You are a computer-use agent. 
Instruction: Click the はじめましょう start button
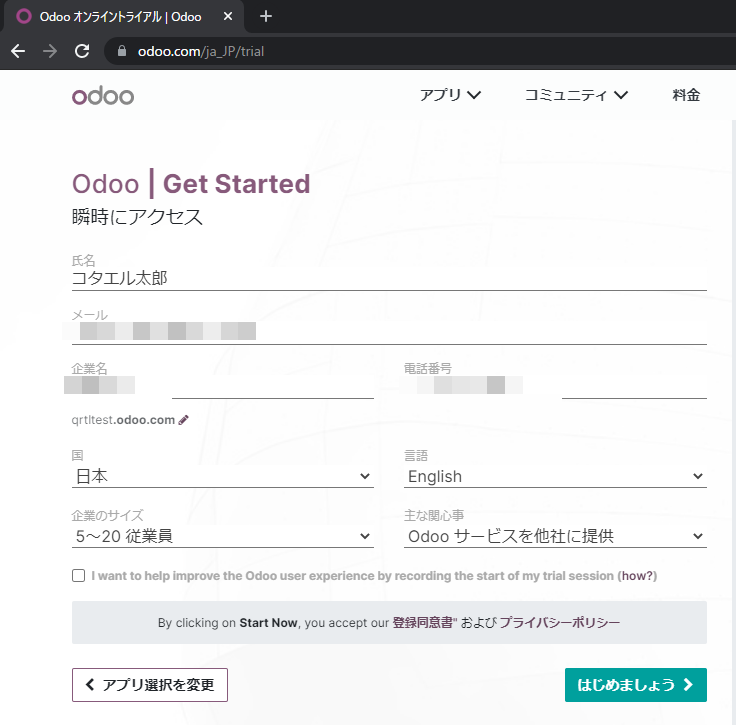(636, 685)
